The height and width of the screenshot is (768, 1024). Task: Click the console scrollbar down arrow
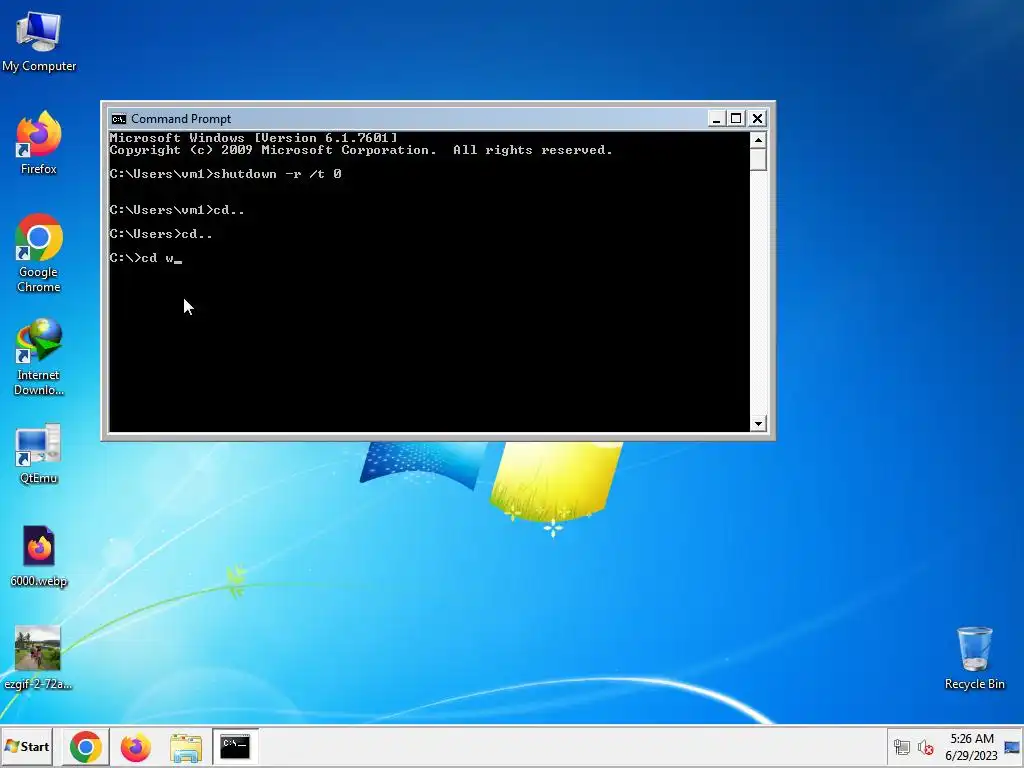tap(758, 423)
